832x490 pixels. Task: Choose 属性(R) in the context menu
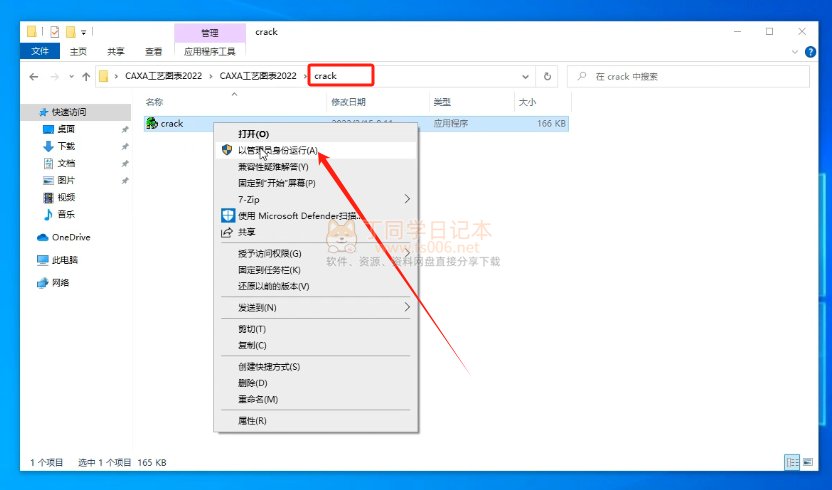click(x=316, y=420)
